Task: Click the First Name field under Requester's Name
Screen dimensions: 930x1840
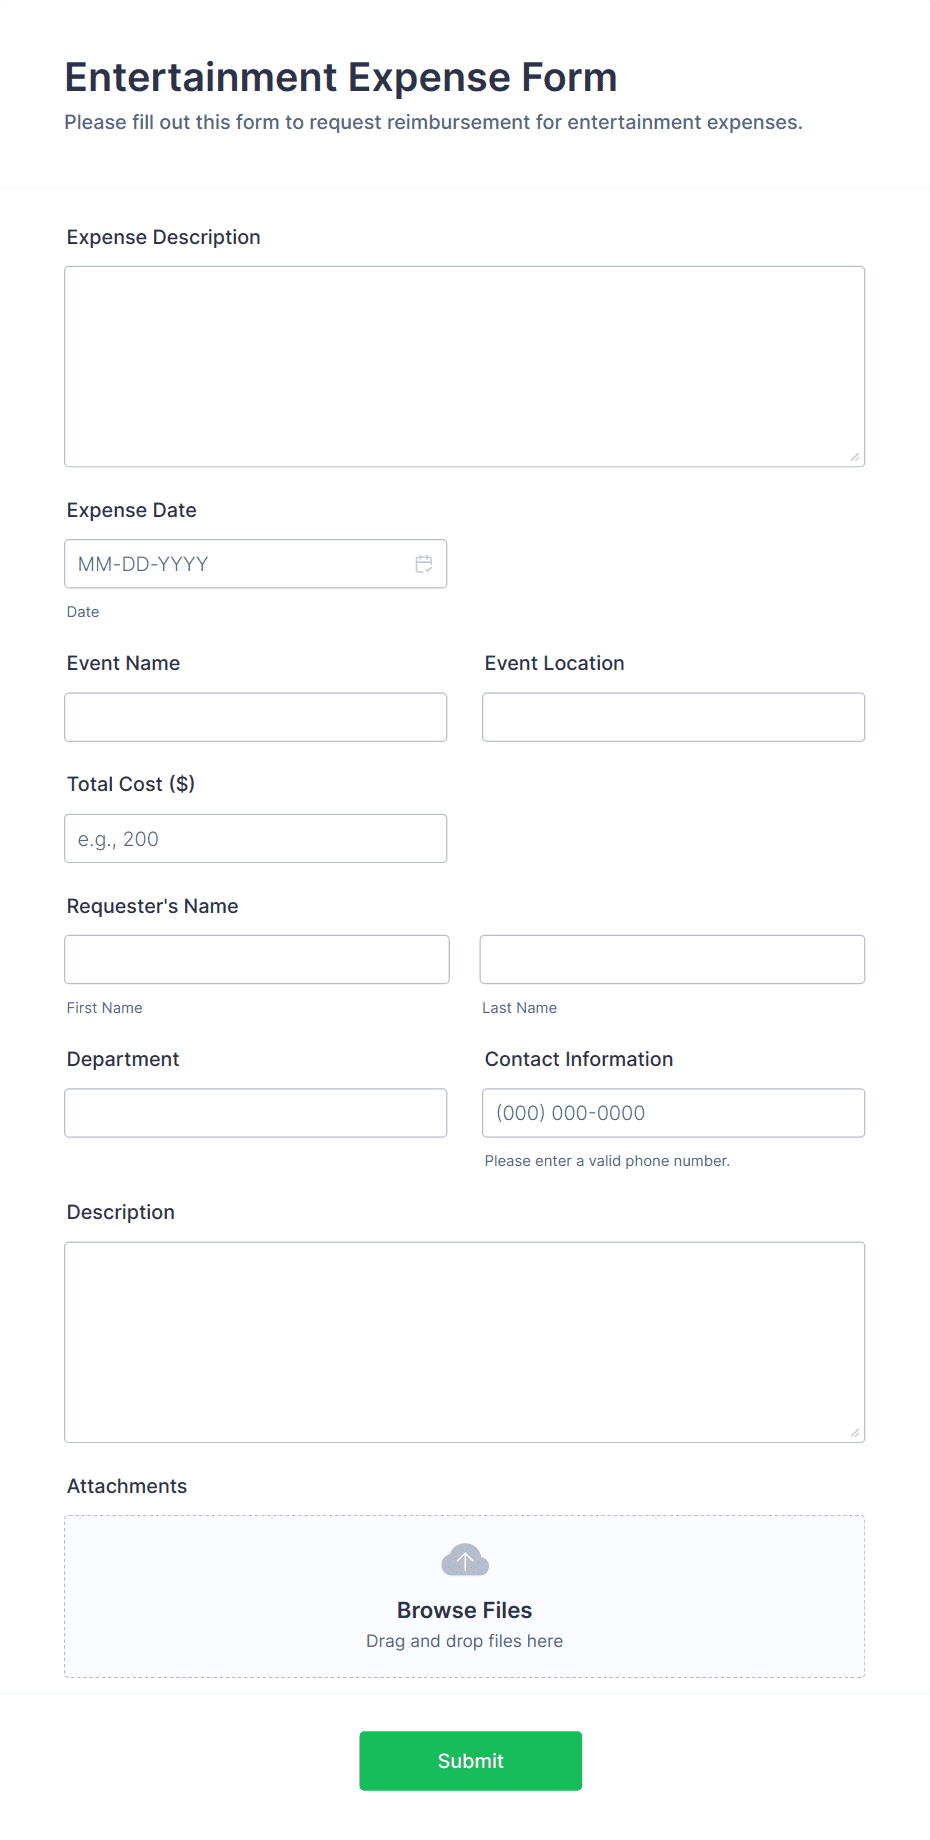Action: click(257, 959)
